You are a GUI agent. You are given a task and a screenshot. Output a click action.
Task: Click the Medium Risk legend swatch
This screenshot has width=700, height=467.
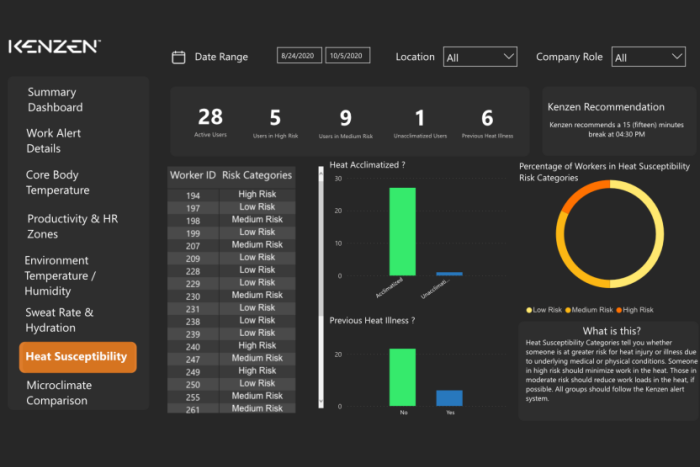point(568,310)
